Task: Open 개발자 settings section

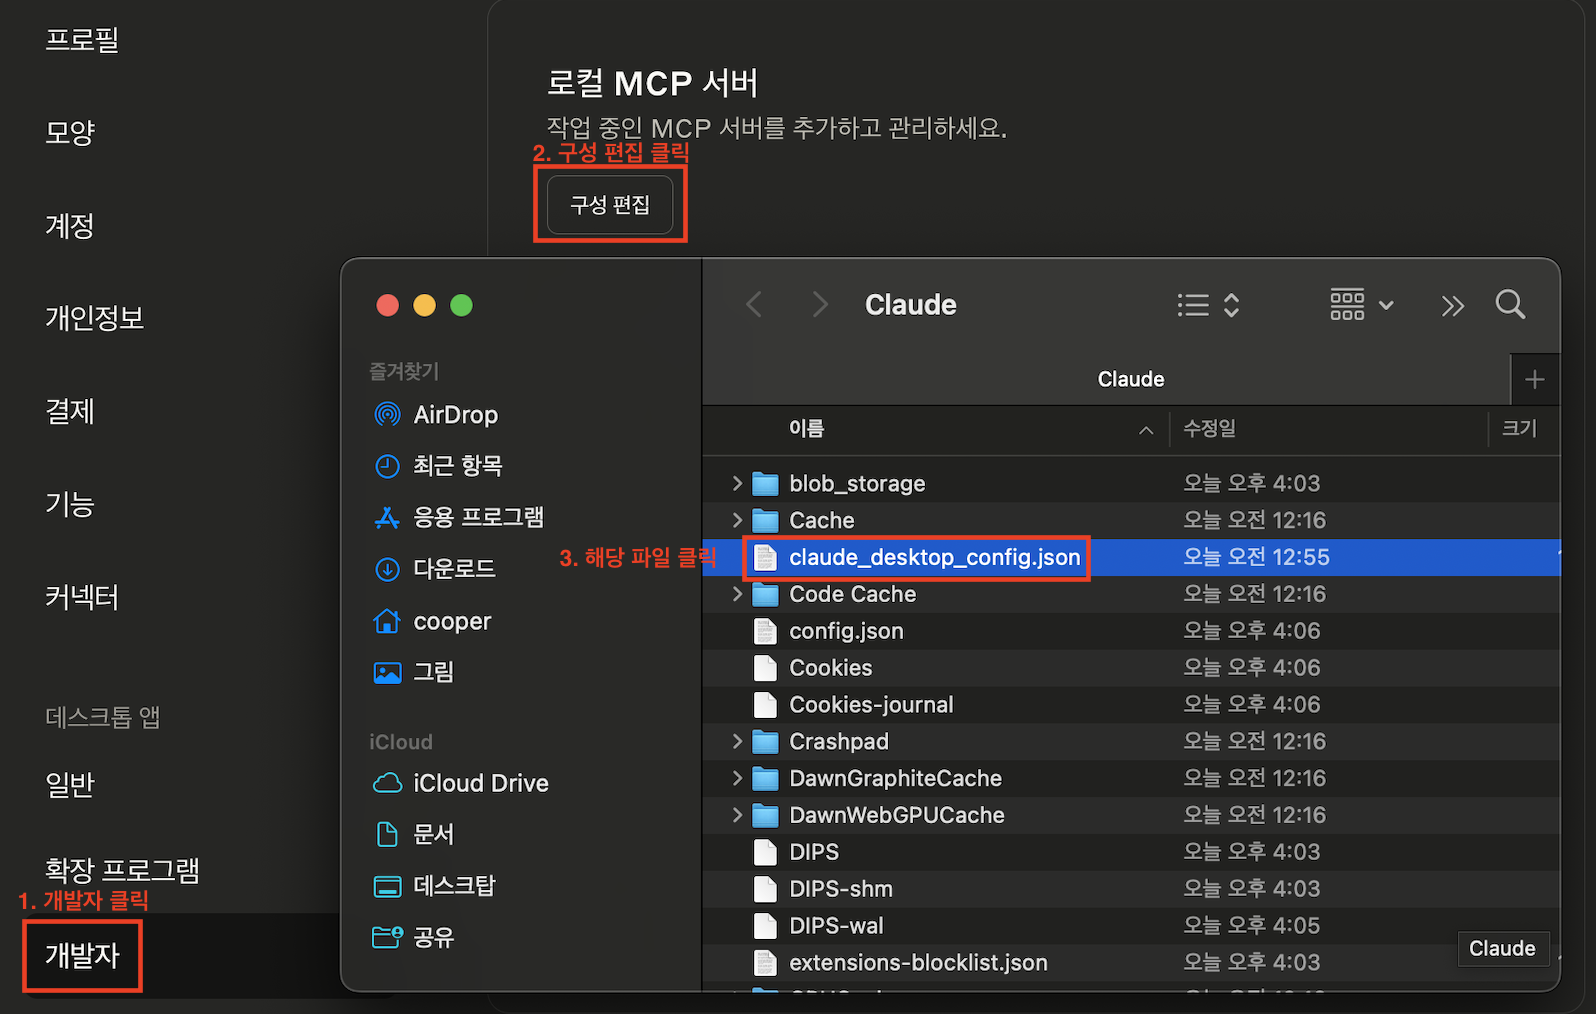Action: (82, 956)
